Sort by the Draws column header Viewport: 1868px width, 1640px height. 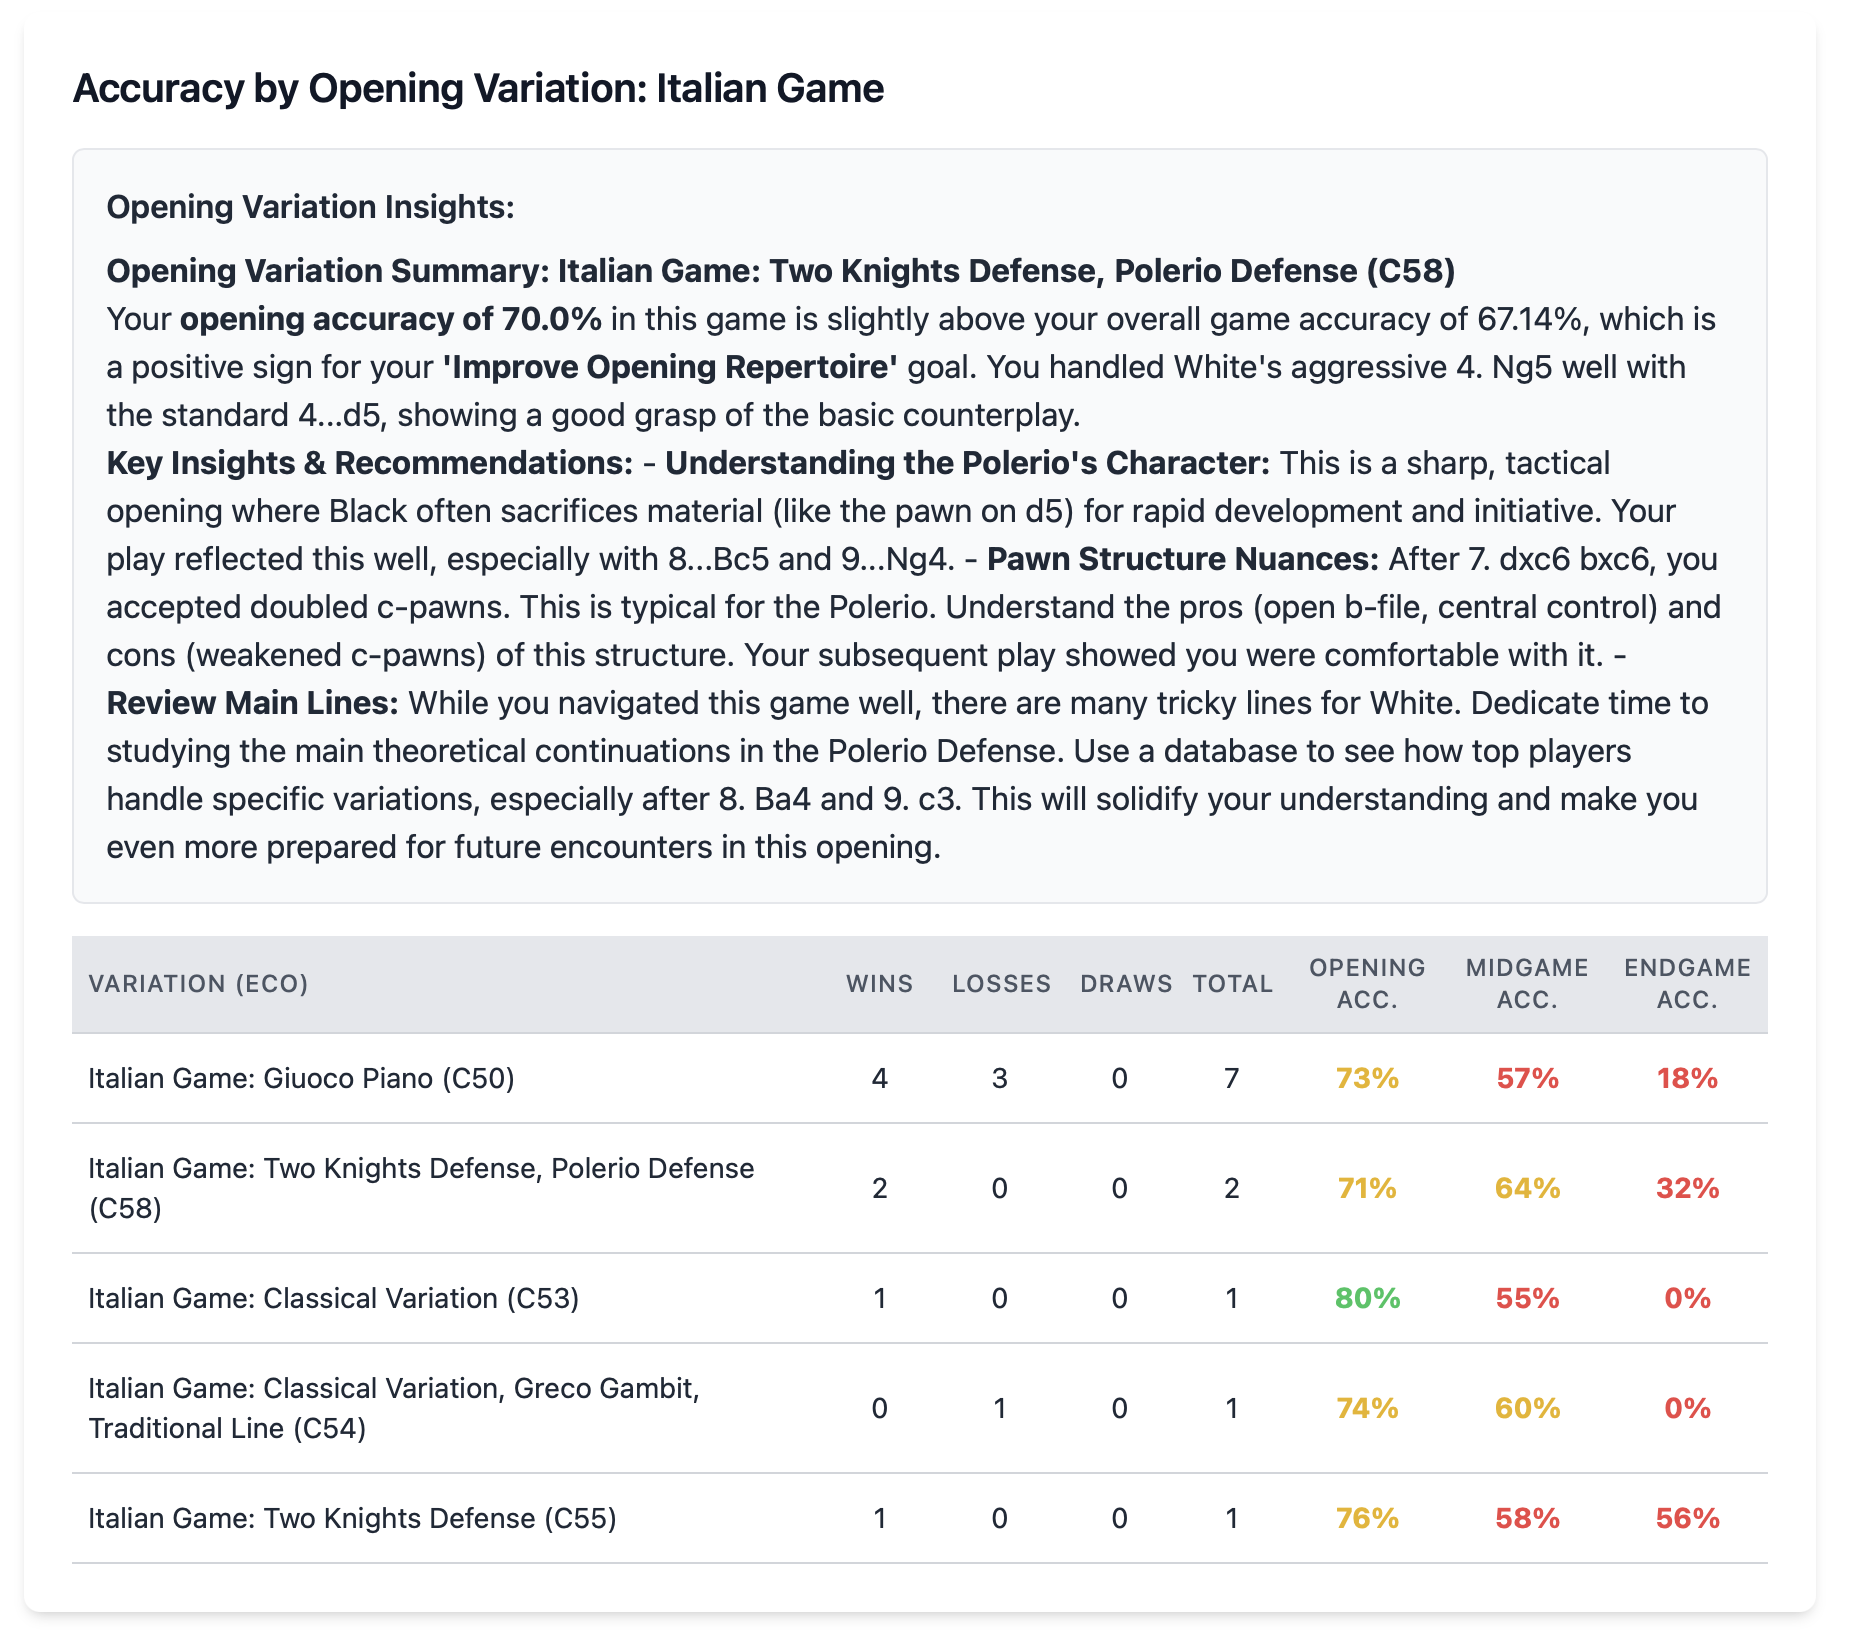pyautogui.click(x=1126, y=984)
